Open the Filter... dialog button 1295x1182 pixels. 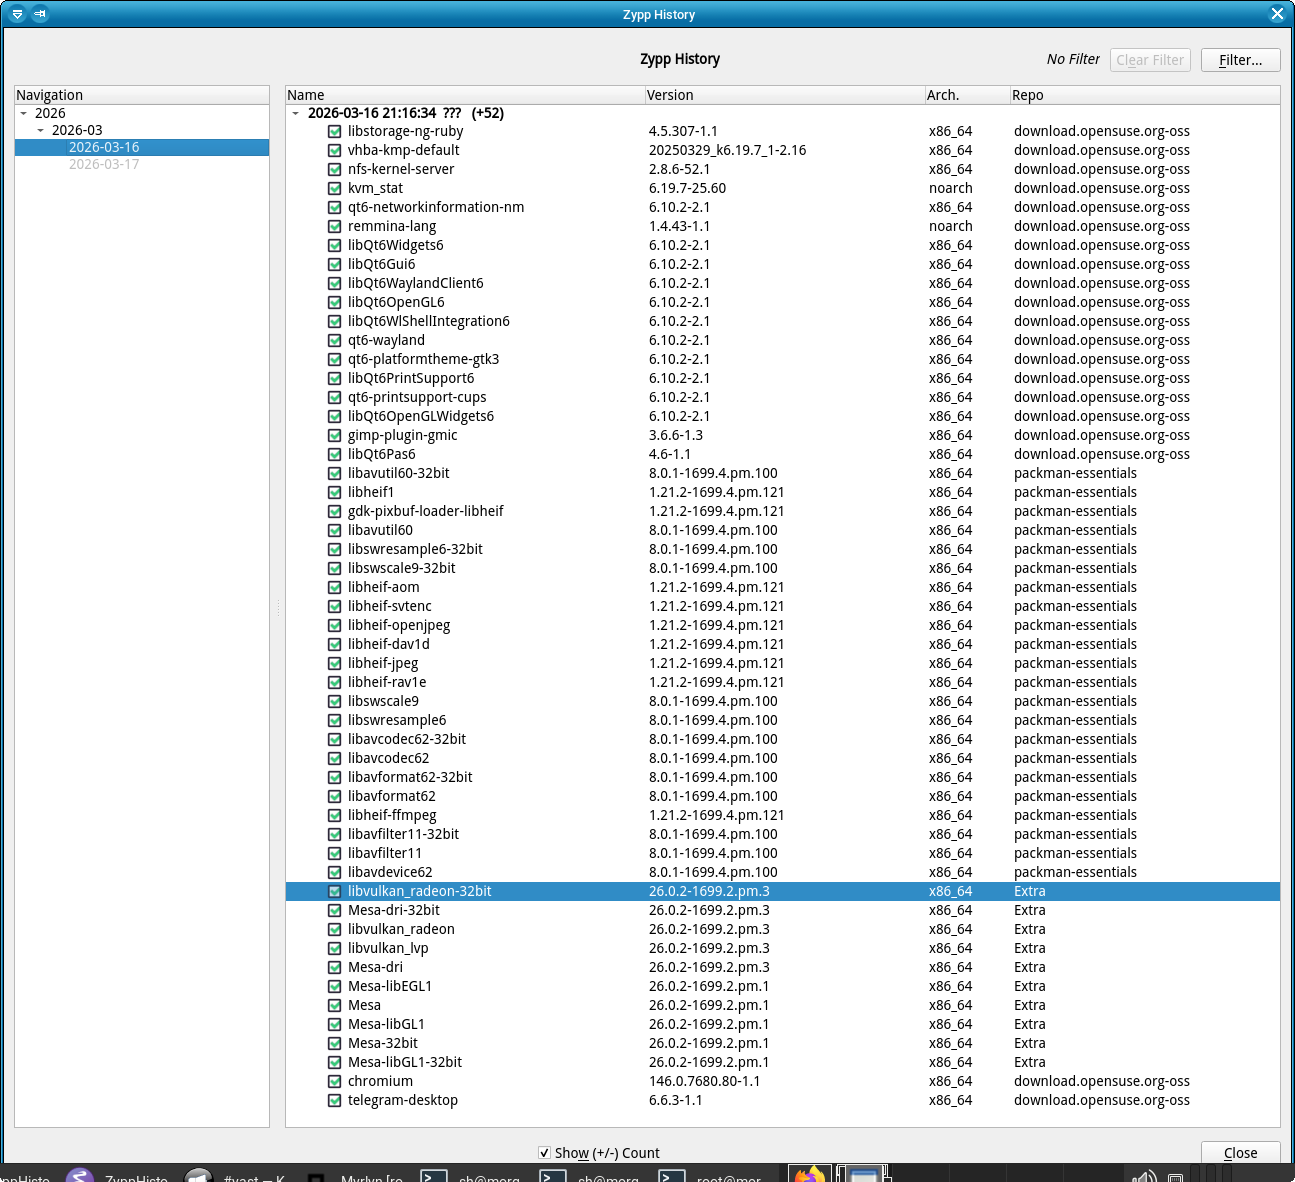coord(1240,60)
